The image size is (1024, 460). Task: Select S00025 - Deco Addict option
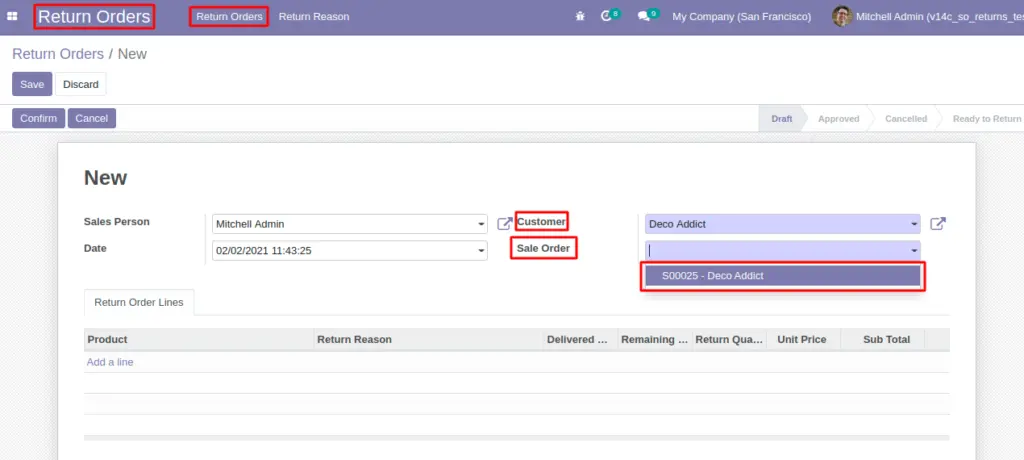(782, 276)
